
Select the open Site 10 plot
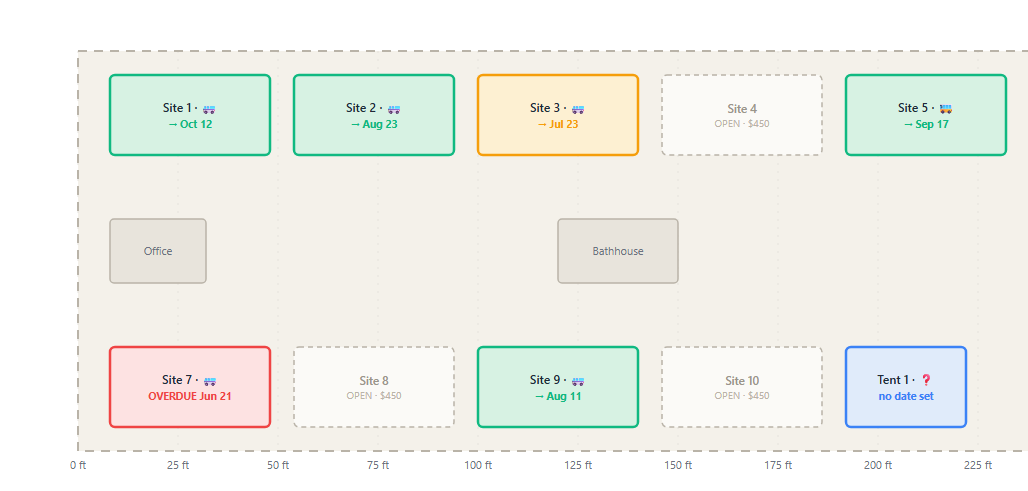pos(741,387)
